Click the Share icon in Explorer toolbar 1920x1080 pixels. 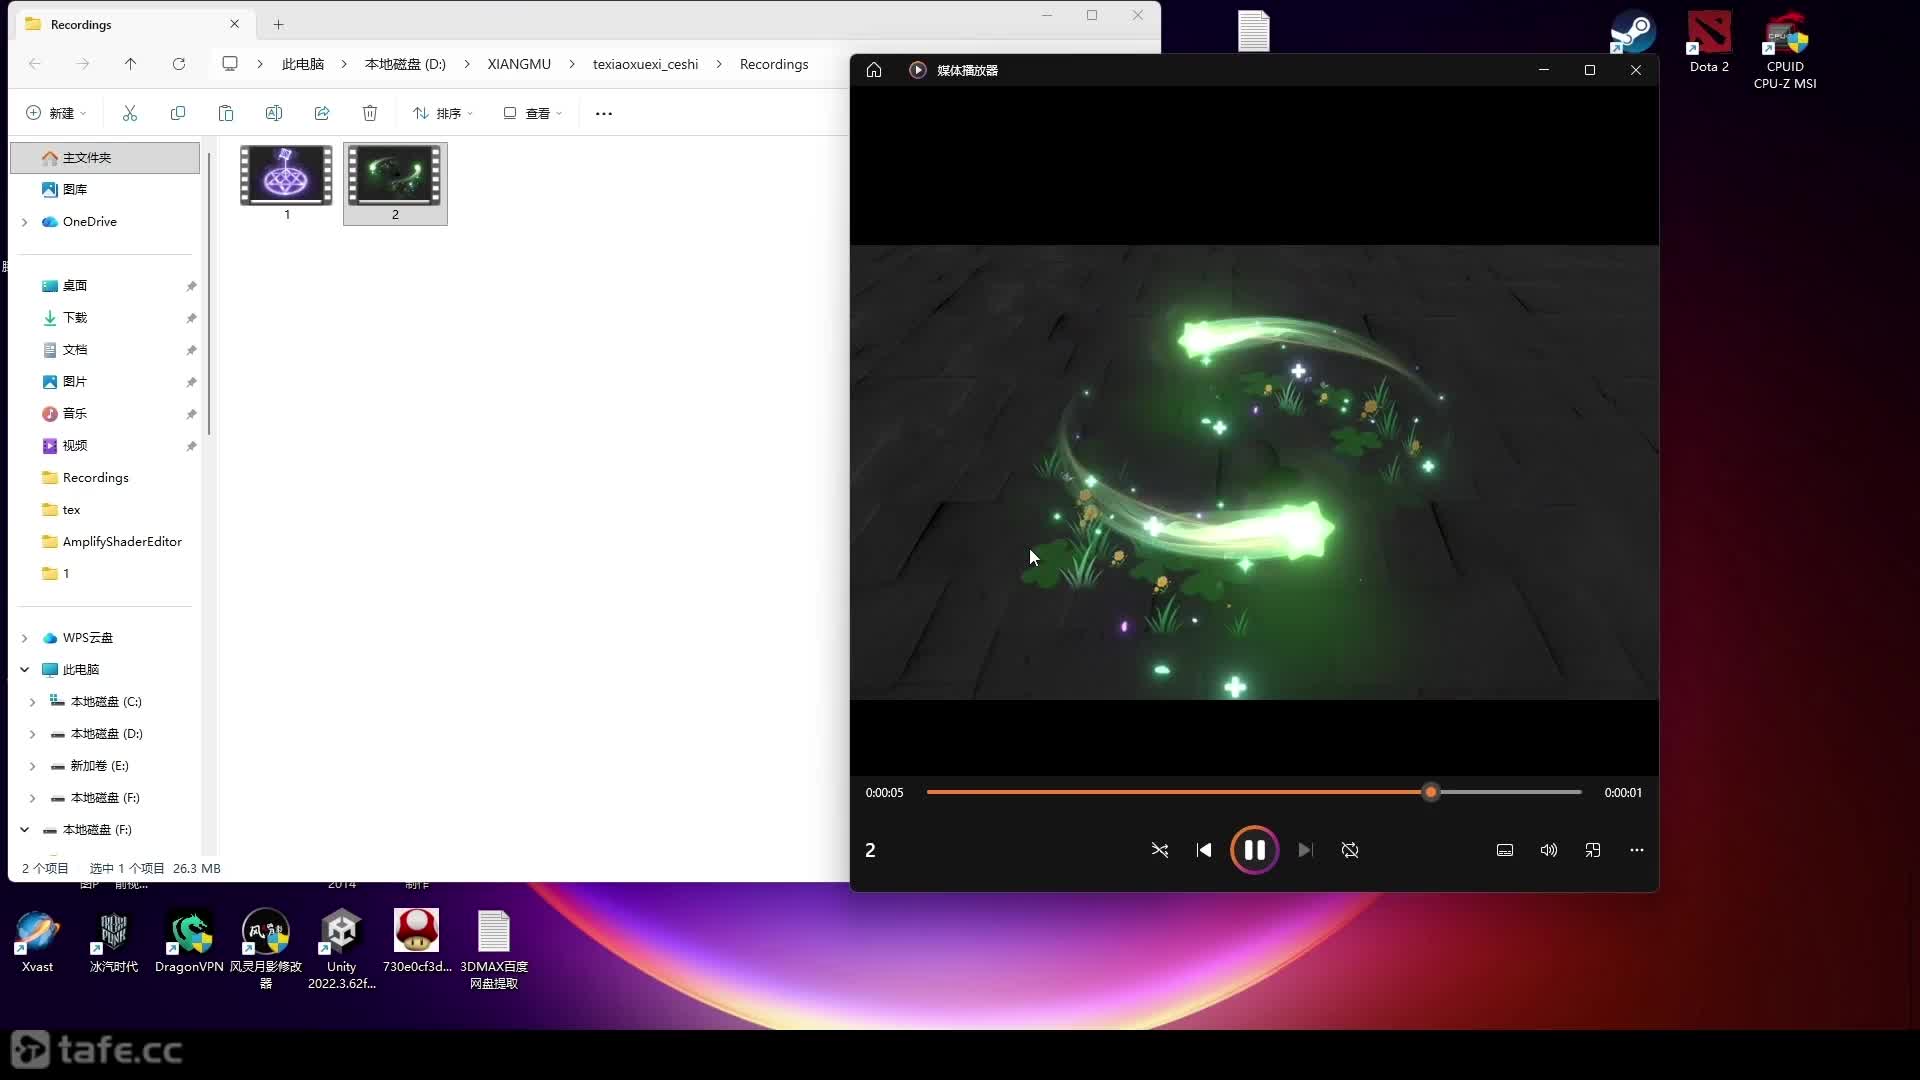pyautogui.click(x=322, y=113)
